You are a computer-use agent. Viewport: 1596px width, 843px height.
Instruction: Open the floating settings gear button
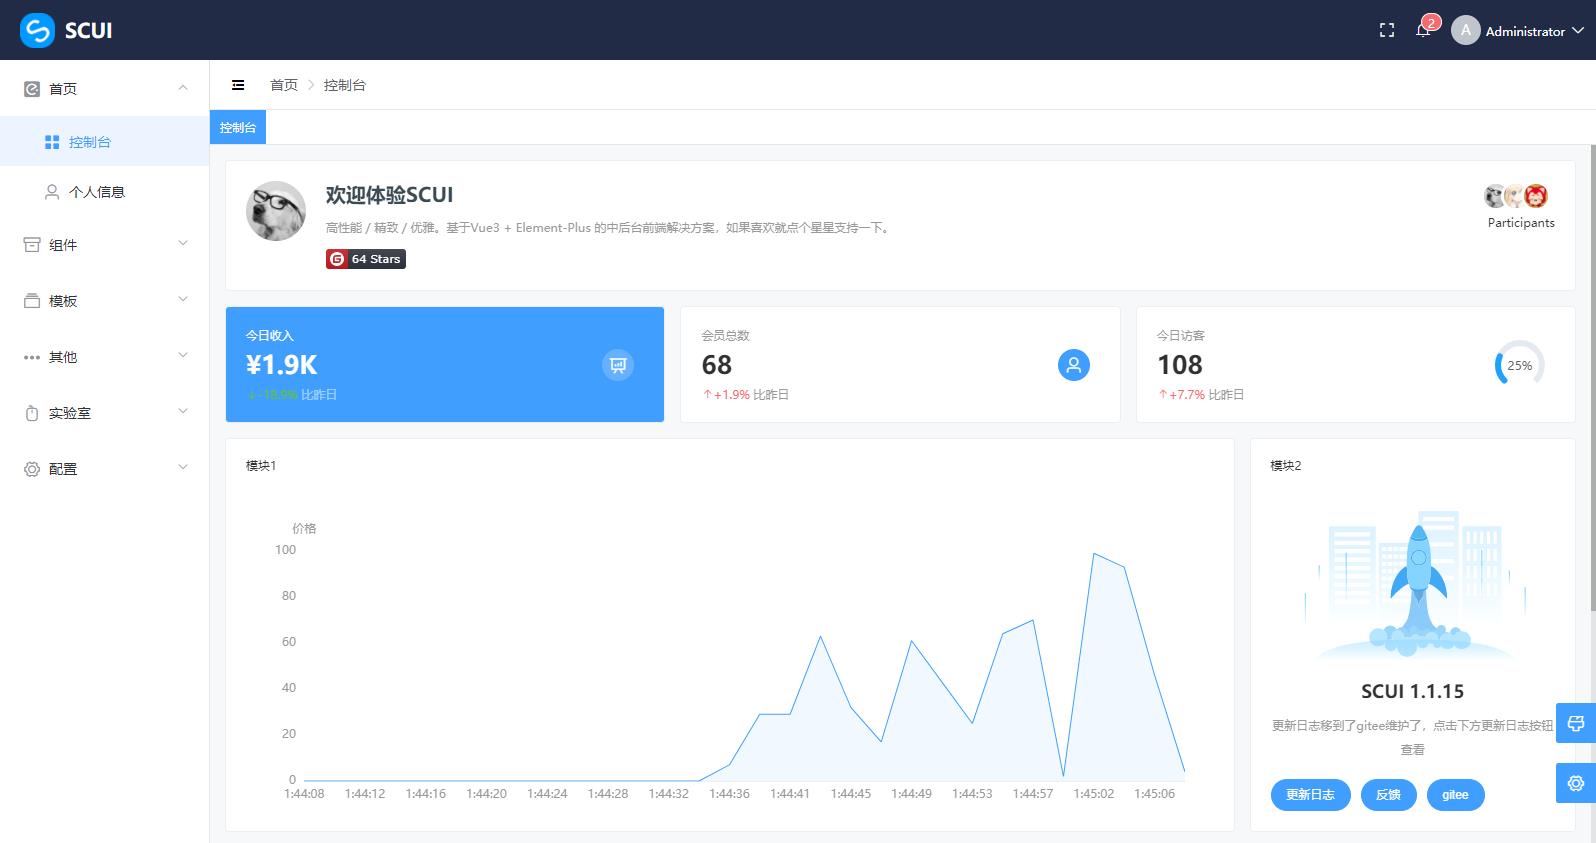tap(1576, 783)
